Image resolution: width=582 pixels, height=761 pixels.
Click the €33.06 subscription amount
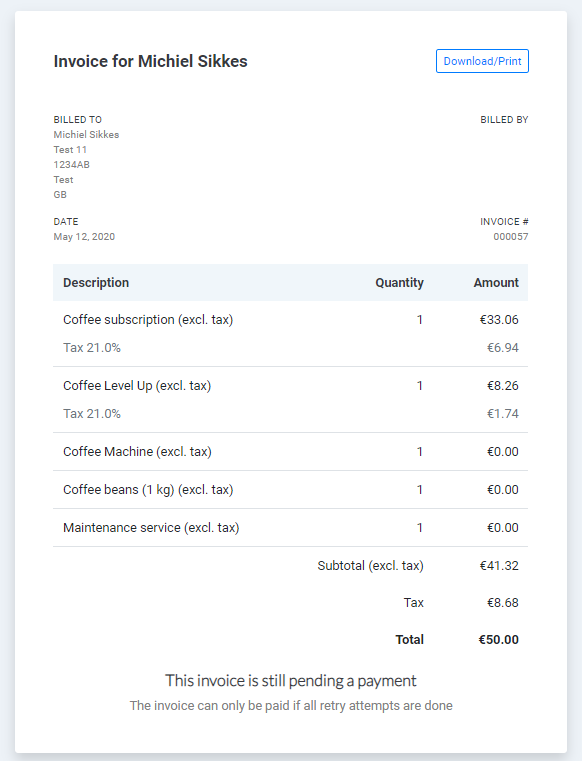point(499,320)
